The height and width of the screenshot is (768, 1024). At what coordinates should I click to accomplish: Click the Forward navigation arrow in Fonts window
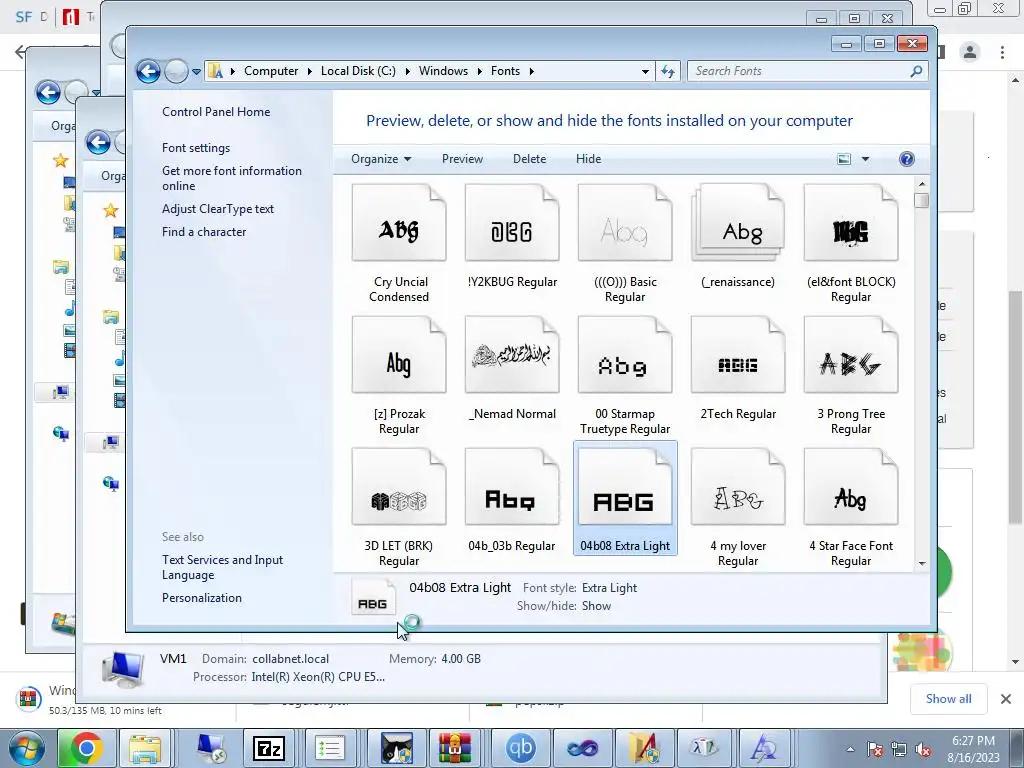[176, 71]
